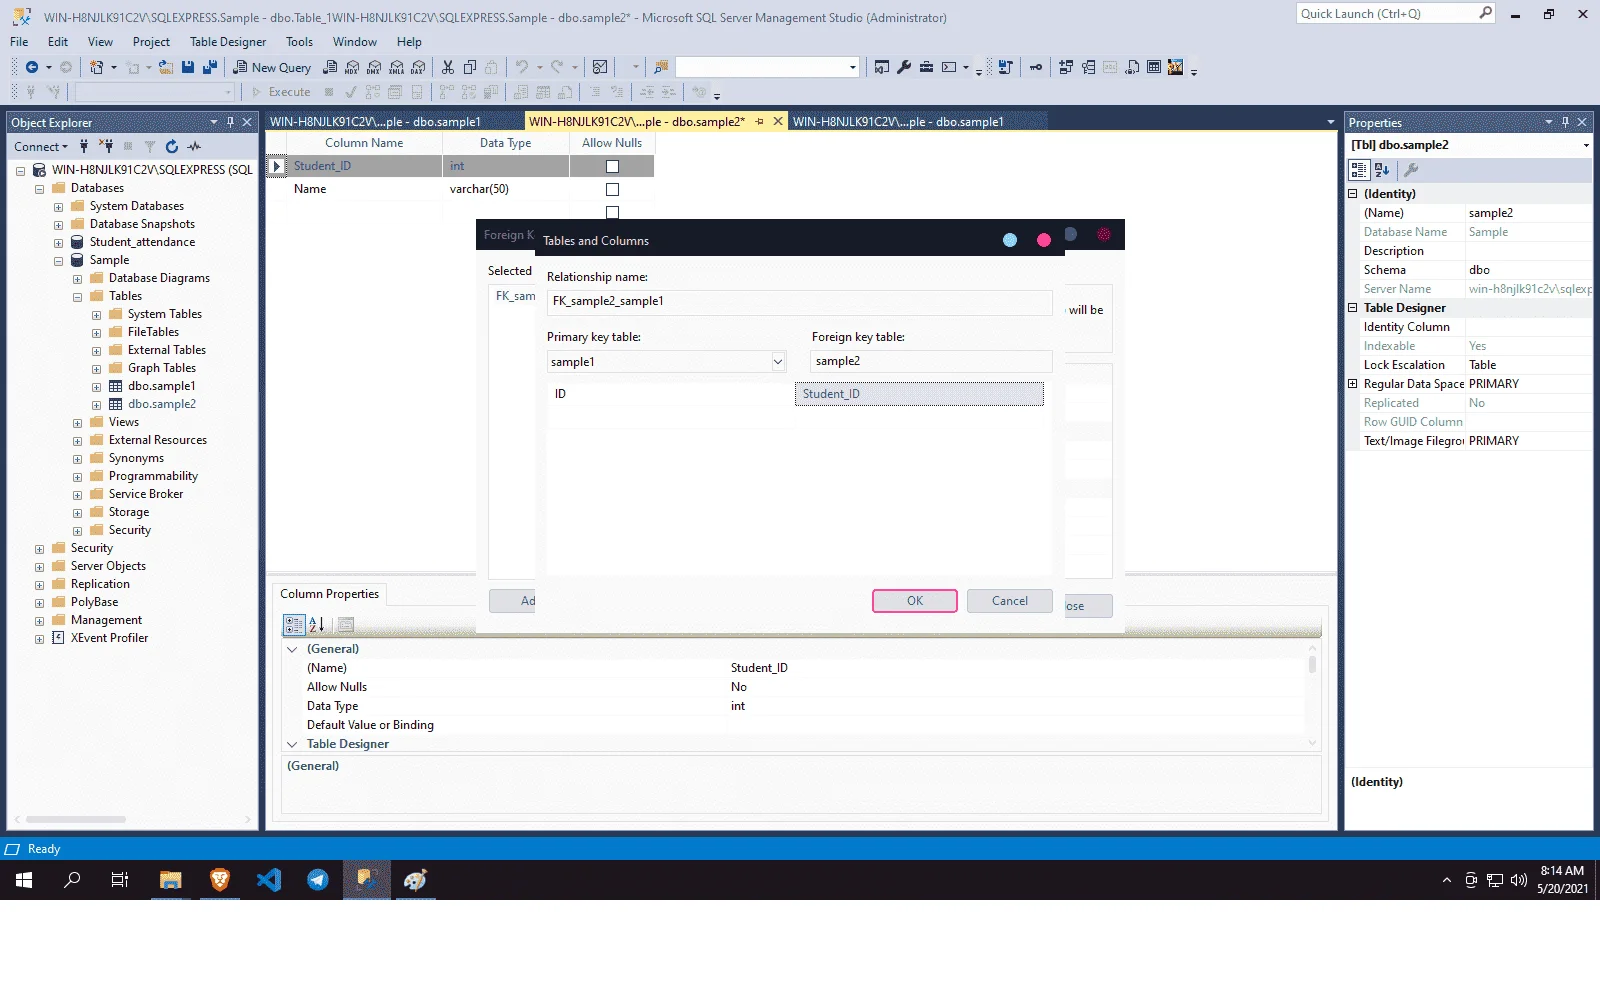Click OK in Tables and Columns dialog
Viewport: 1600px width, 1004px height.
915,601
